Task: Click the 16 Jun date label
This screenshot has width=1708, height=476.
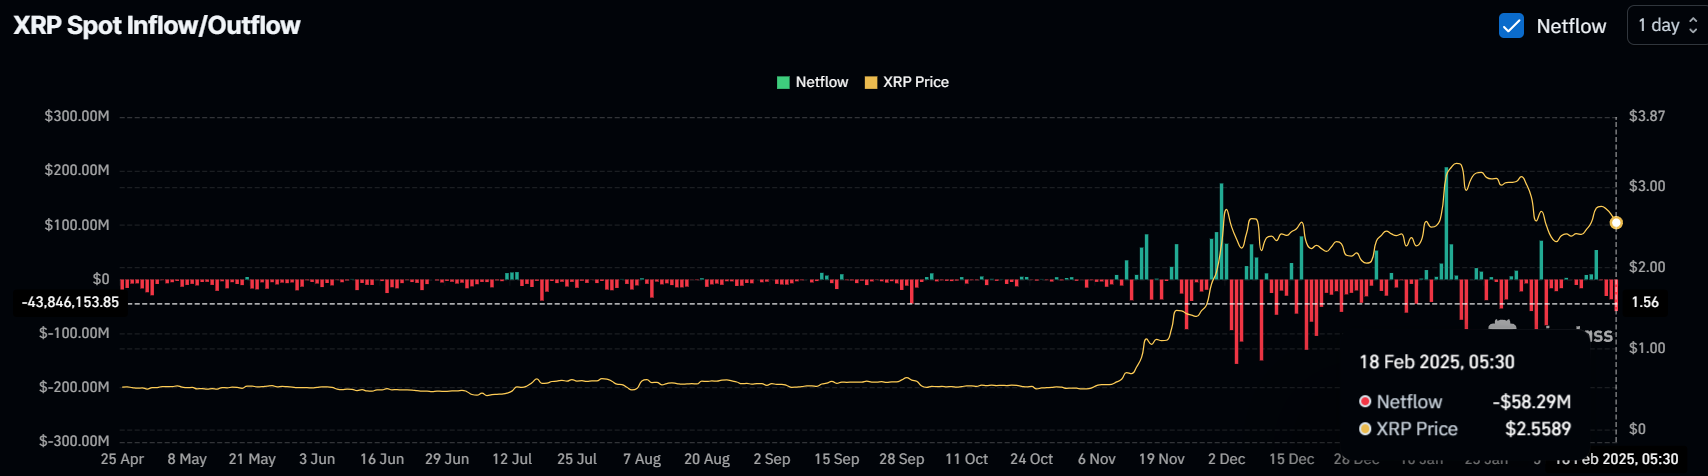Action: point(382,459)
